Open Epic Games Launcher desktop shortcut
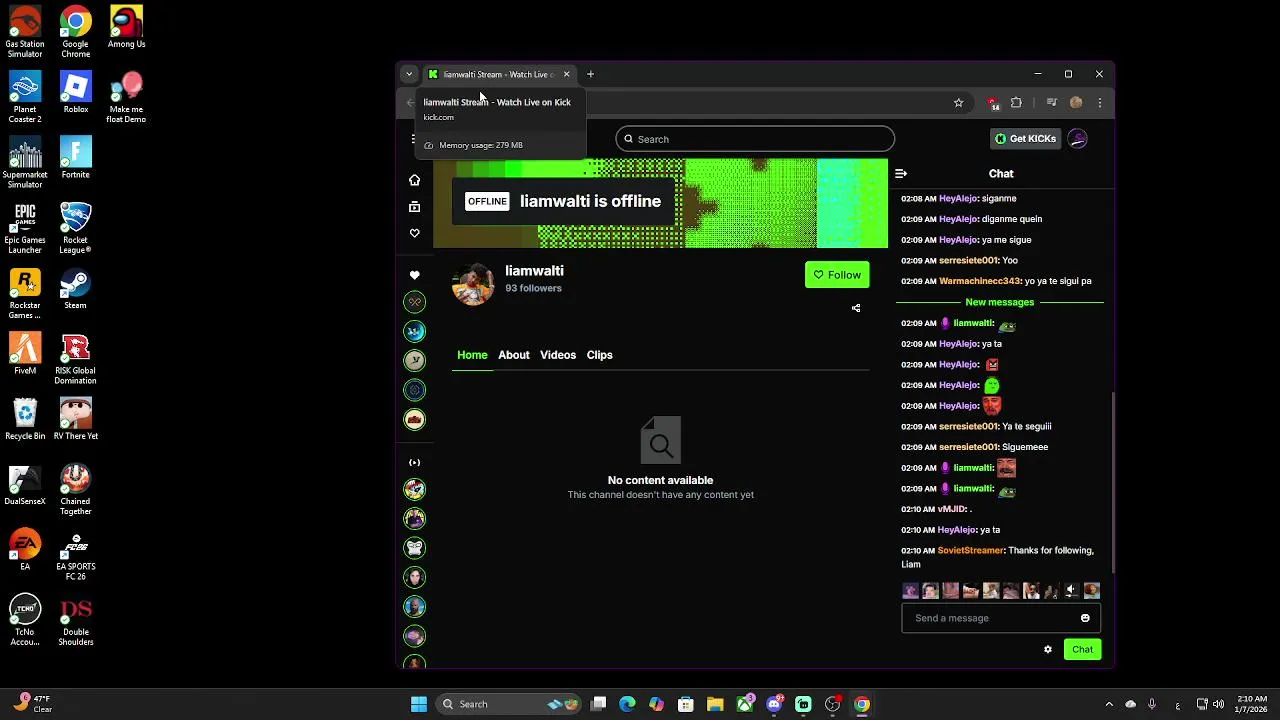This screenshot has height=720, width=1280. [x=25, y=228]
